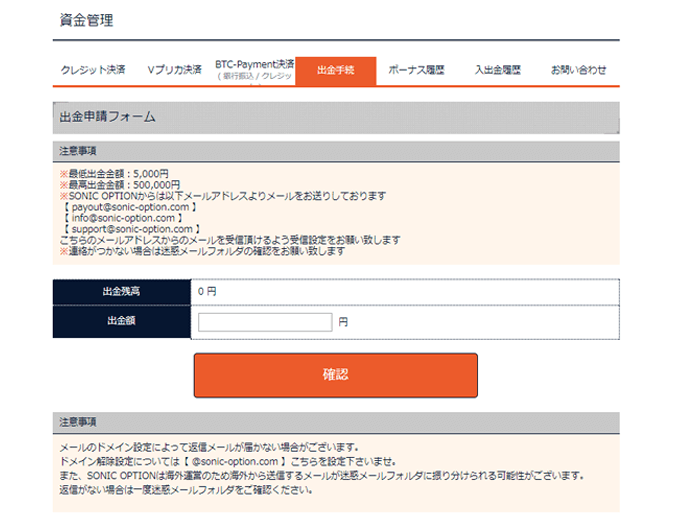The width and height of the screenshot is (674, 525).
Task: Click the orange 確認 button
Action: click(x=336, y=375)
